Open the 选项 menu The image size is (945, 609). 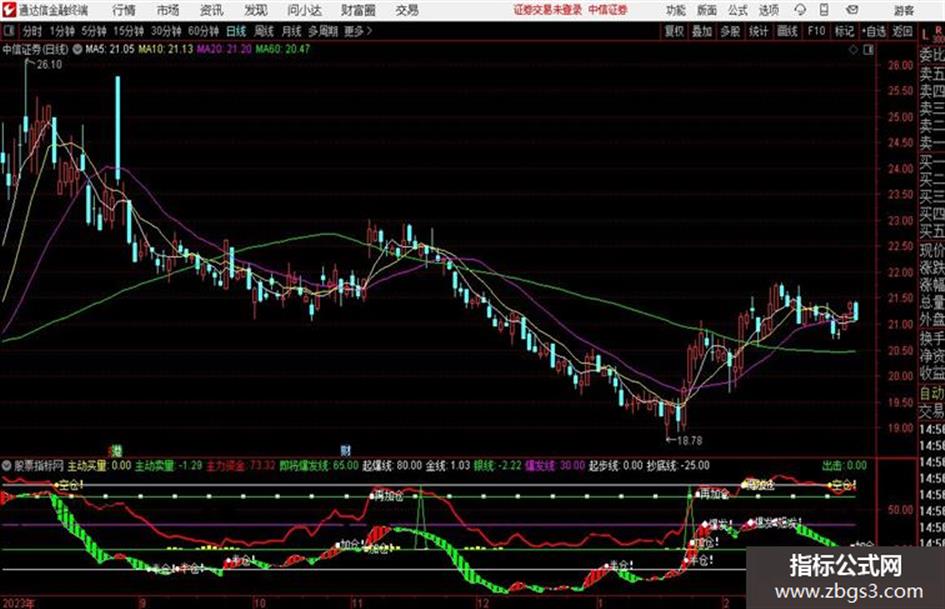tap(768, 10)
